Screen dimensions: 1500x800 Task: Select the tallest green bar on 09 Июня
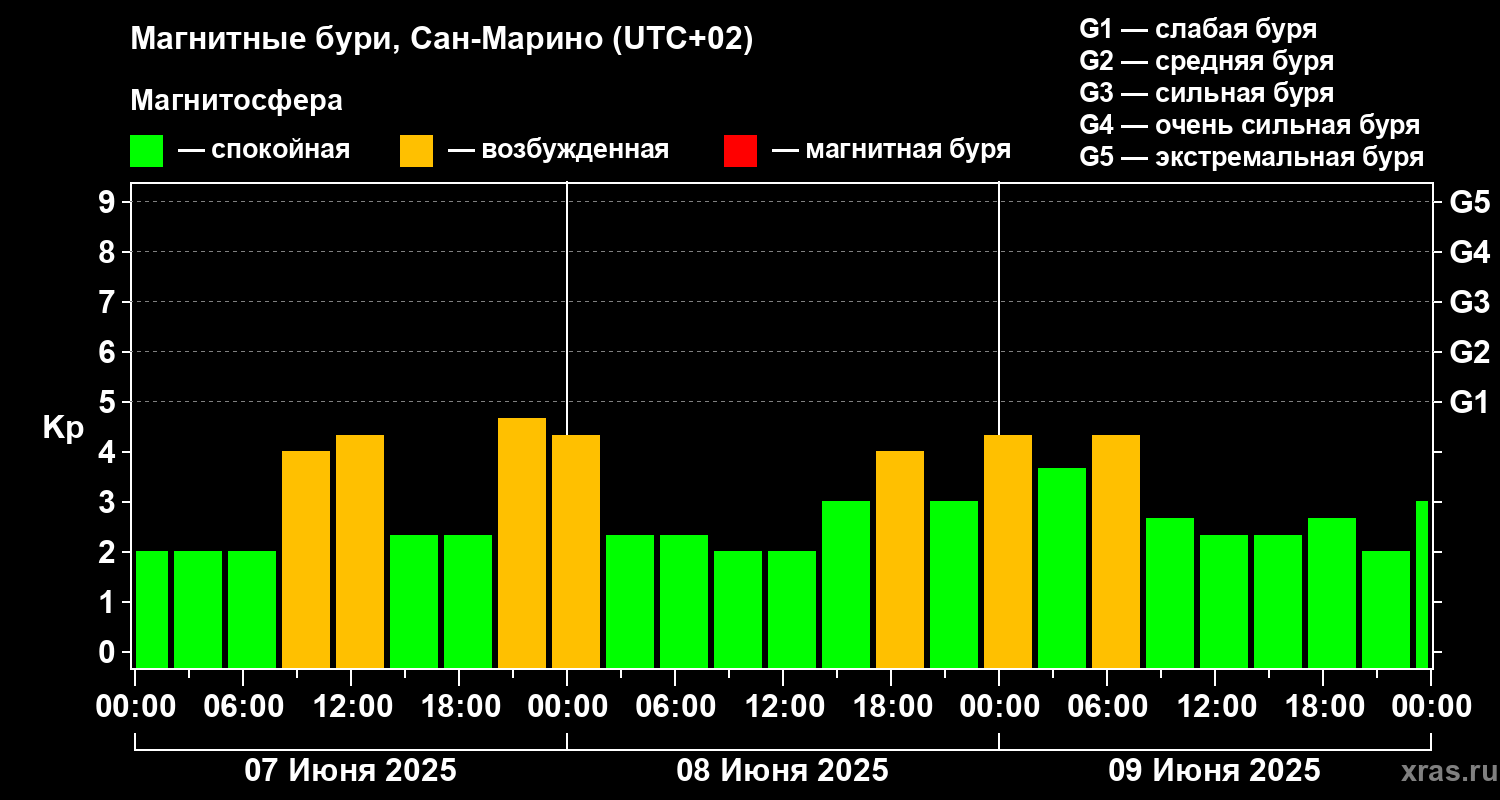(x=1062, y=568)
